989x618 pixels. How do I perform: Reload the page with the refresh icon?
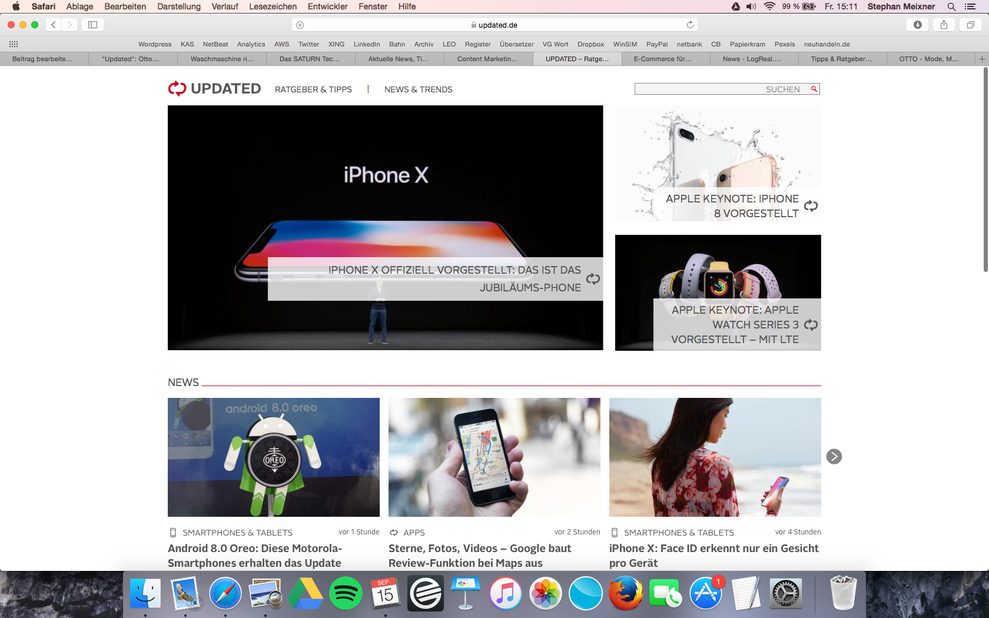coord(690,25)
